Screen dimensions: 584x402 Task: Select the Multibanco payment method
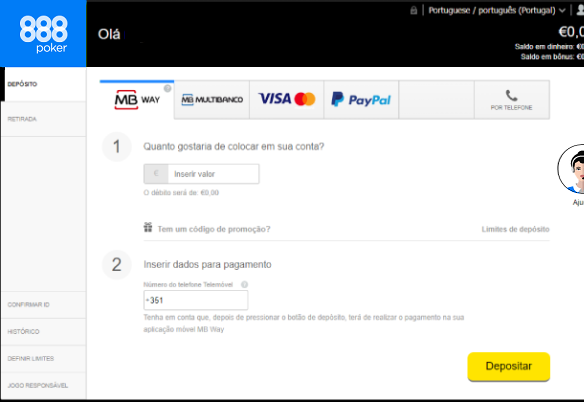tap(212, 100)
